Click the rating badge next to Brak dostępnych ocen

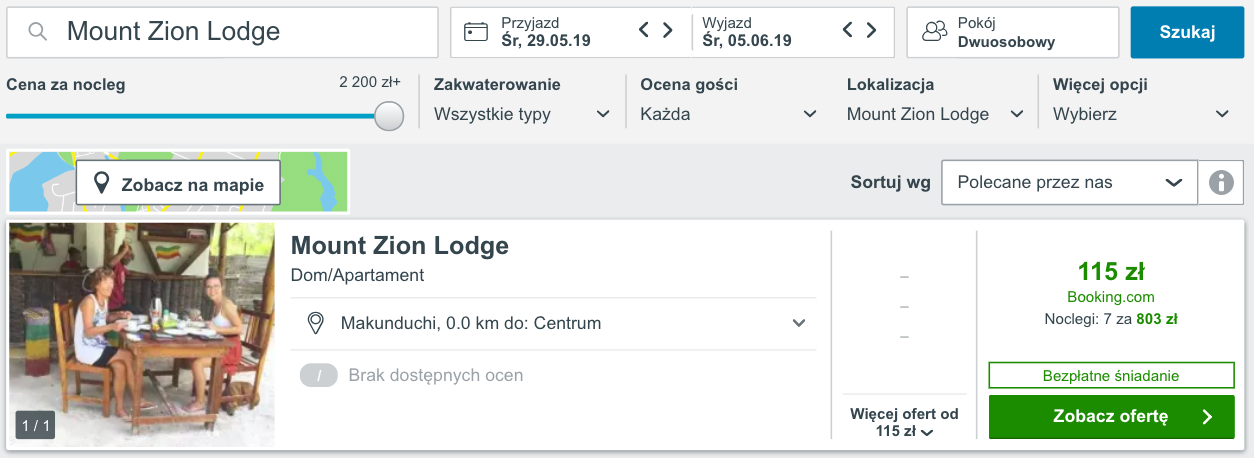[319, 376]
